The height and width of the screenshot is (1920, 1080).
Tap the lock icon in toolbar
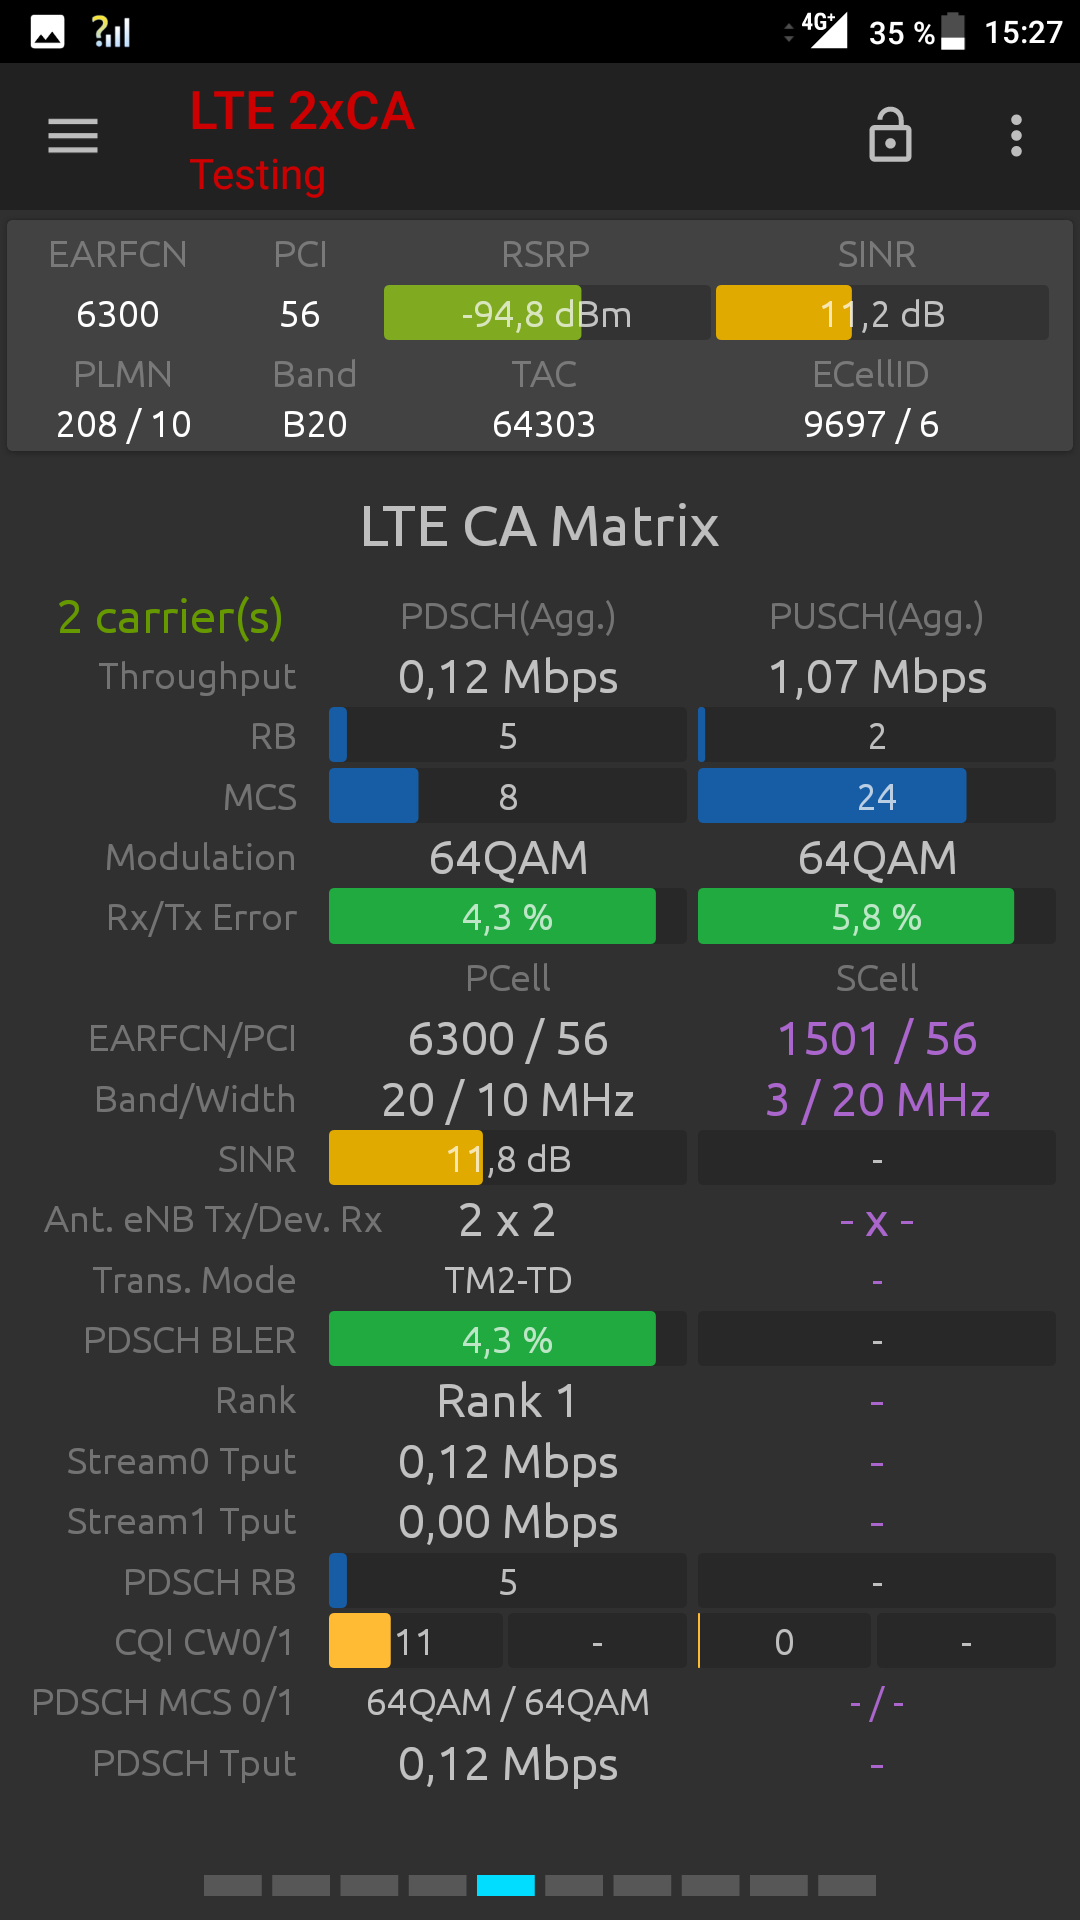(890, 136)
